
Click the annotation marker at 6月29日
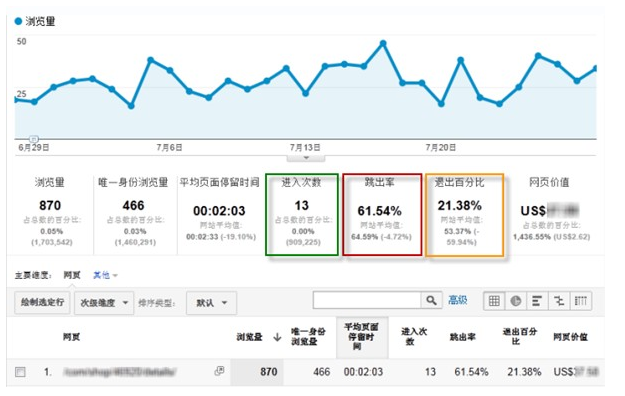[34, 139]
